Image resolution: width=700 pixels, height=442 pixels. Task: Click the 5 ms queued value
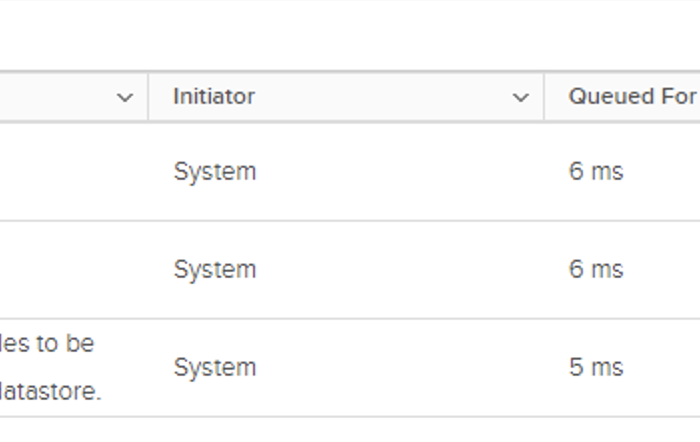(x=596, y=368)
